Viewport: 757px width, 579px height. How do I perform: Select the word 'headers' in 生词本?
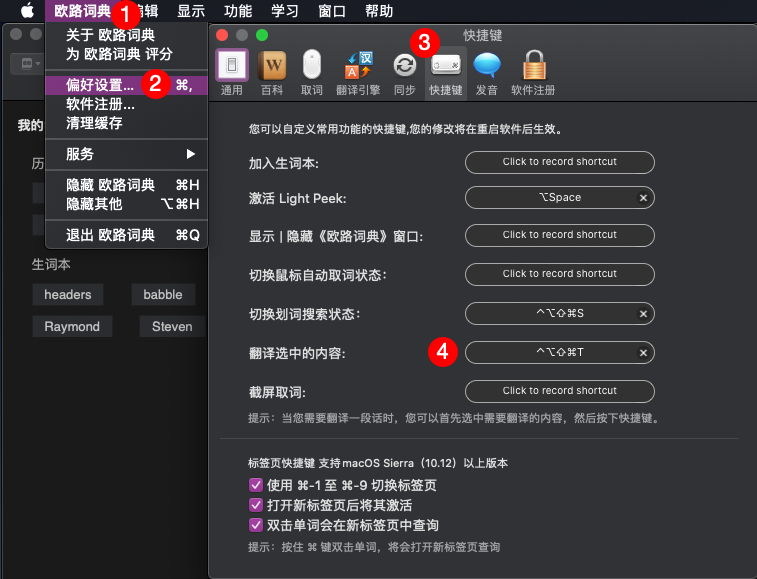pos(68,295)
